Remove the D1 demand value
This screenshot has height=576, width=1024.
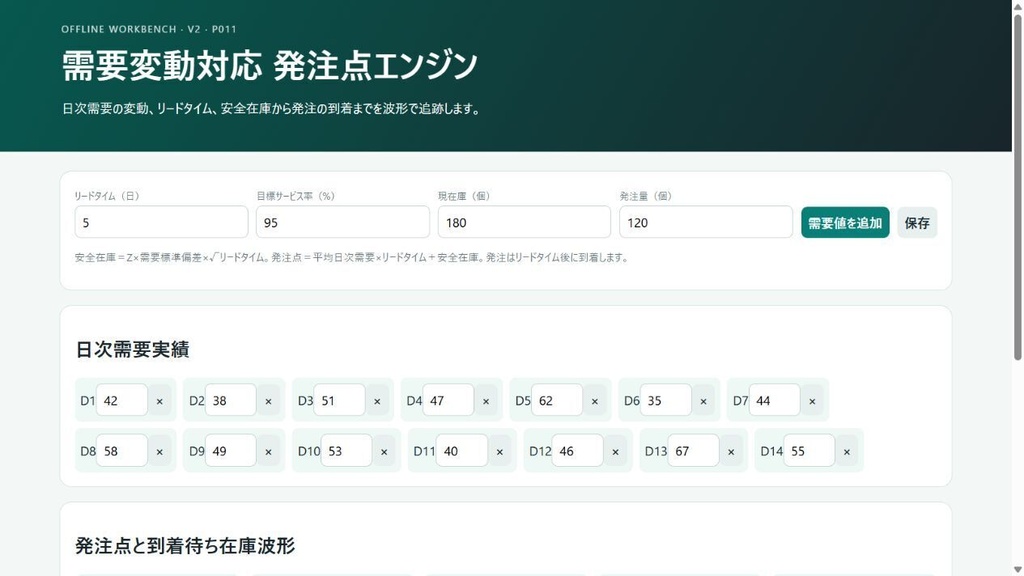point(159,401)
